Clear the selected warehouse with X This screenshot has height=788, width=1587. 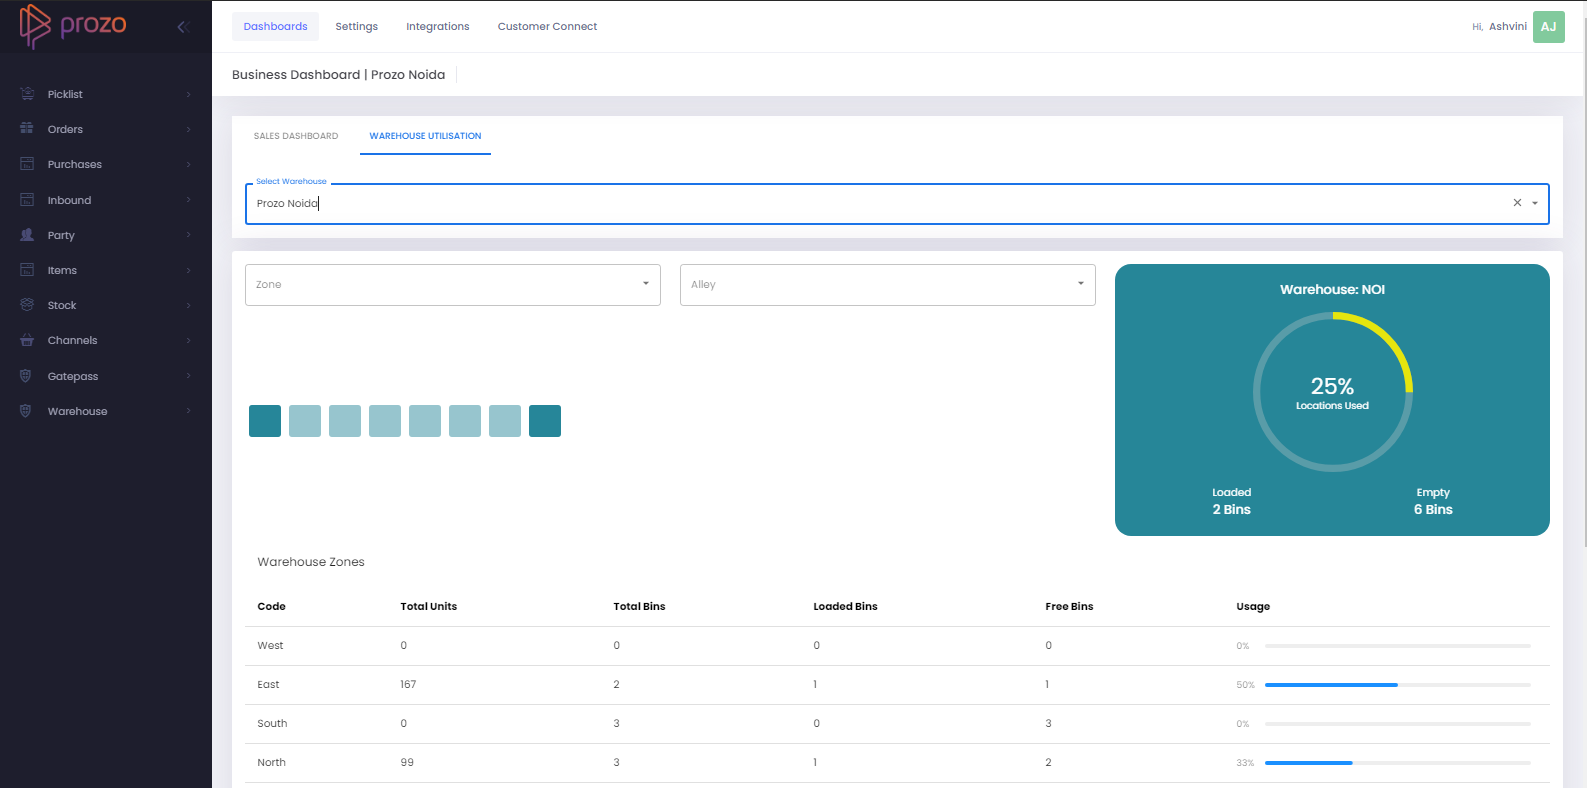[x=1517, y=203]
